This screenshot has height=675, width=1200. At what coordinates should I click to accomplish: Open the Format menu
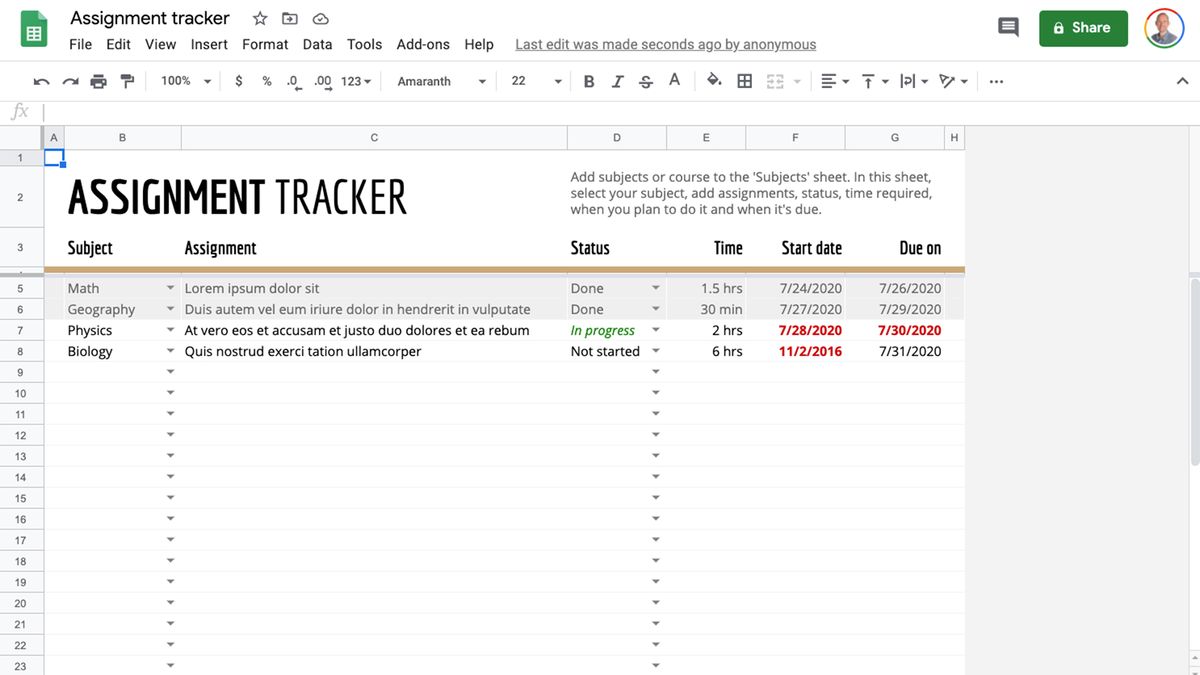tap(264, 44)
